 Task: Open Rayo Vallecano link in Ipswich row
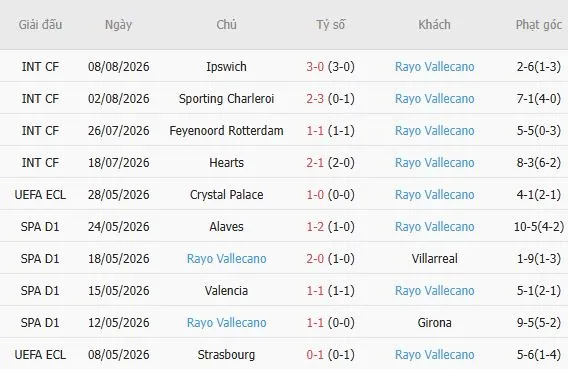(x=434, y=67)
